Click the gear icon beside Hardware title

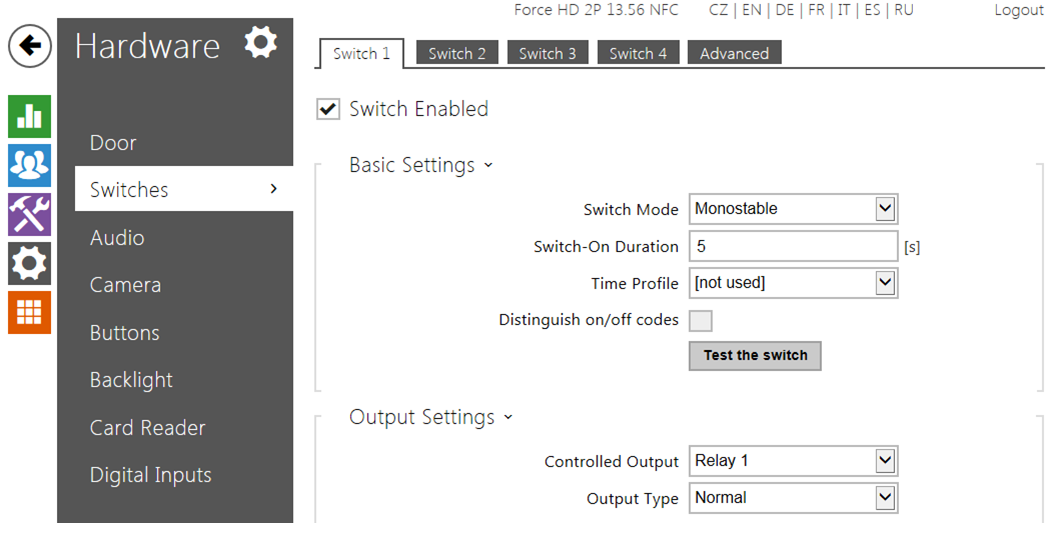[261, 44]
